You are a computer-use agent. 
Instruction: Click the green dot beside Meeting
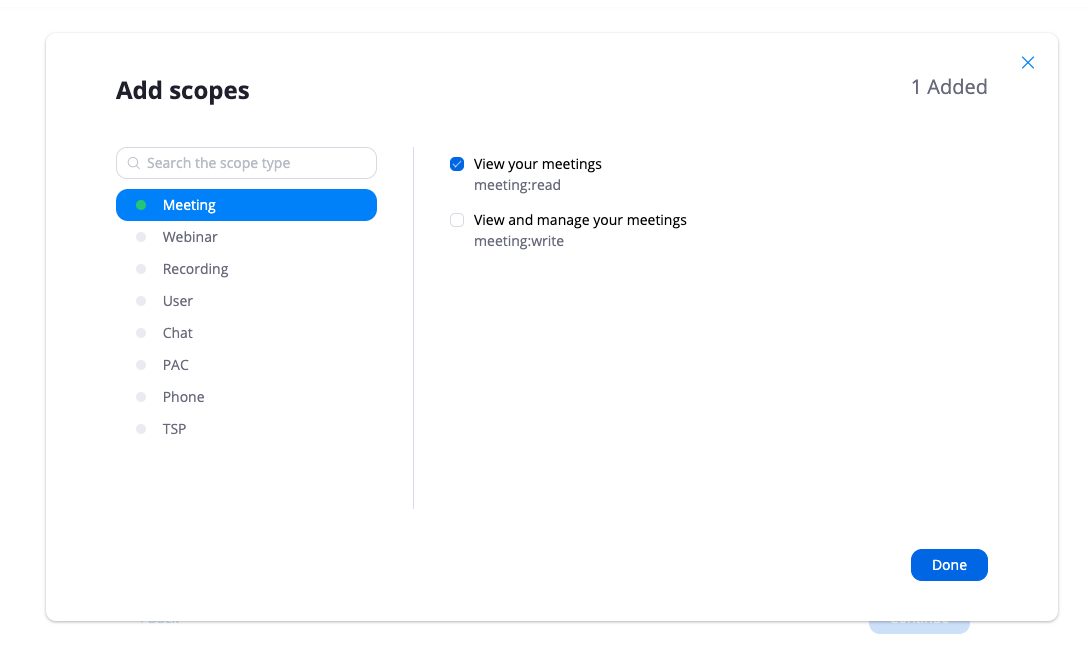click(x=141, y=205)
